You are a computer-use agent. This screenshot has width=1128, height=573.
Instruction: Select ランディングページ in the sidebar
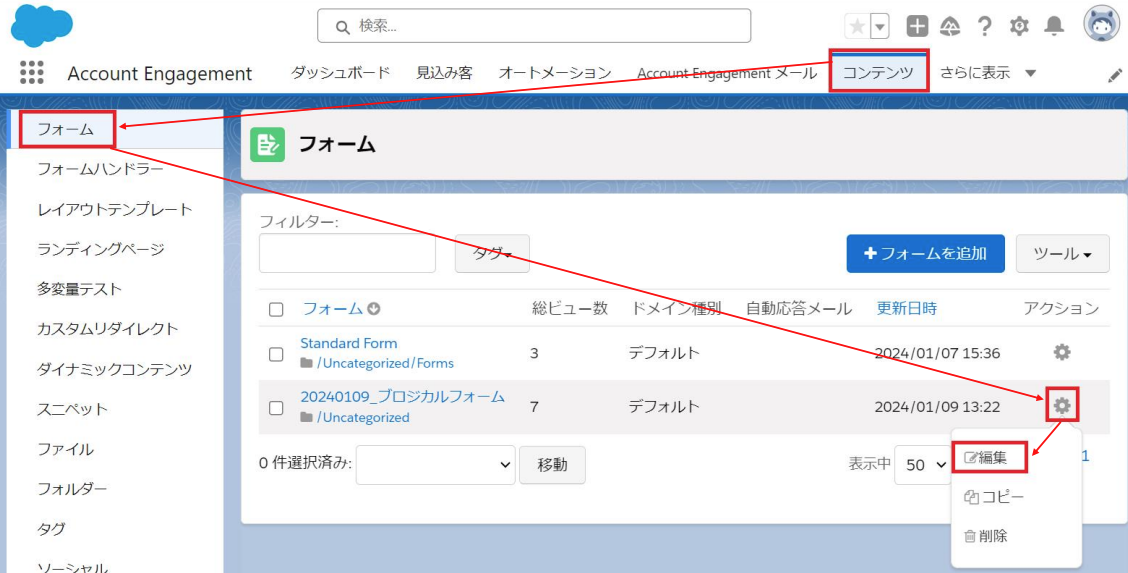(x=101, y=249)
